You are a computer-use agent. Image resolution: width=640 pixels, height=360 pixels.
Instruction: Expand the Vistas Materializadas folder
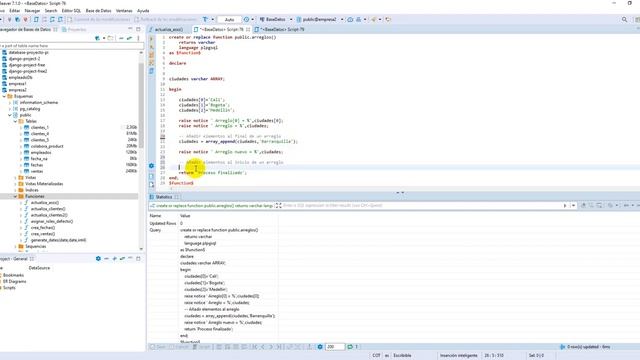16,184
